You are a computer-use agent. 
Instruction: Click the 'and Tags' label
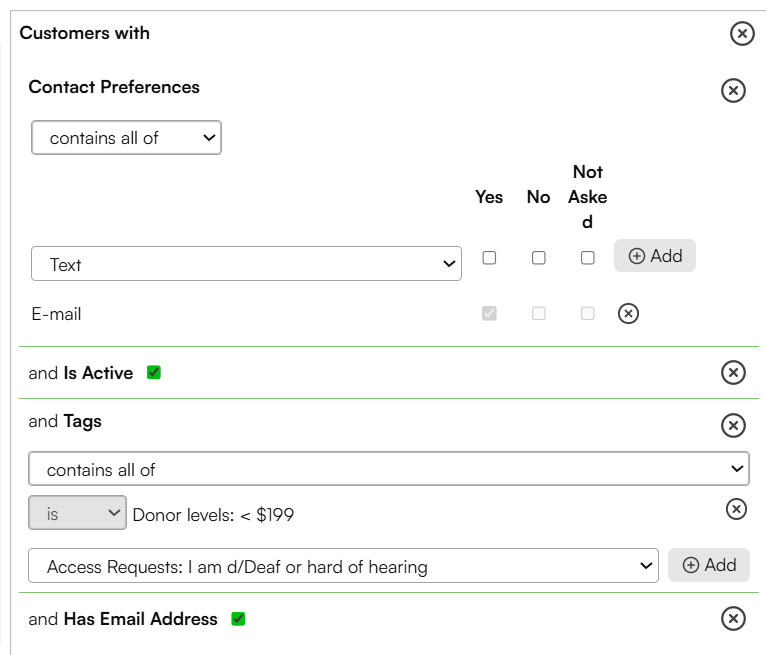65,421
